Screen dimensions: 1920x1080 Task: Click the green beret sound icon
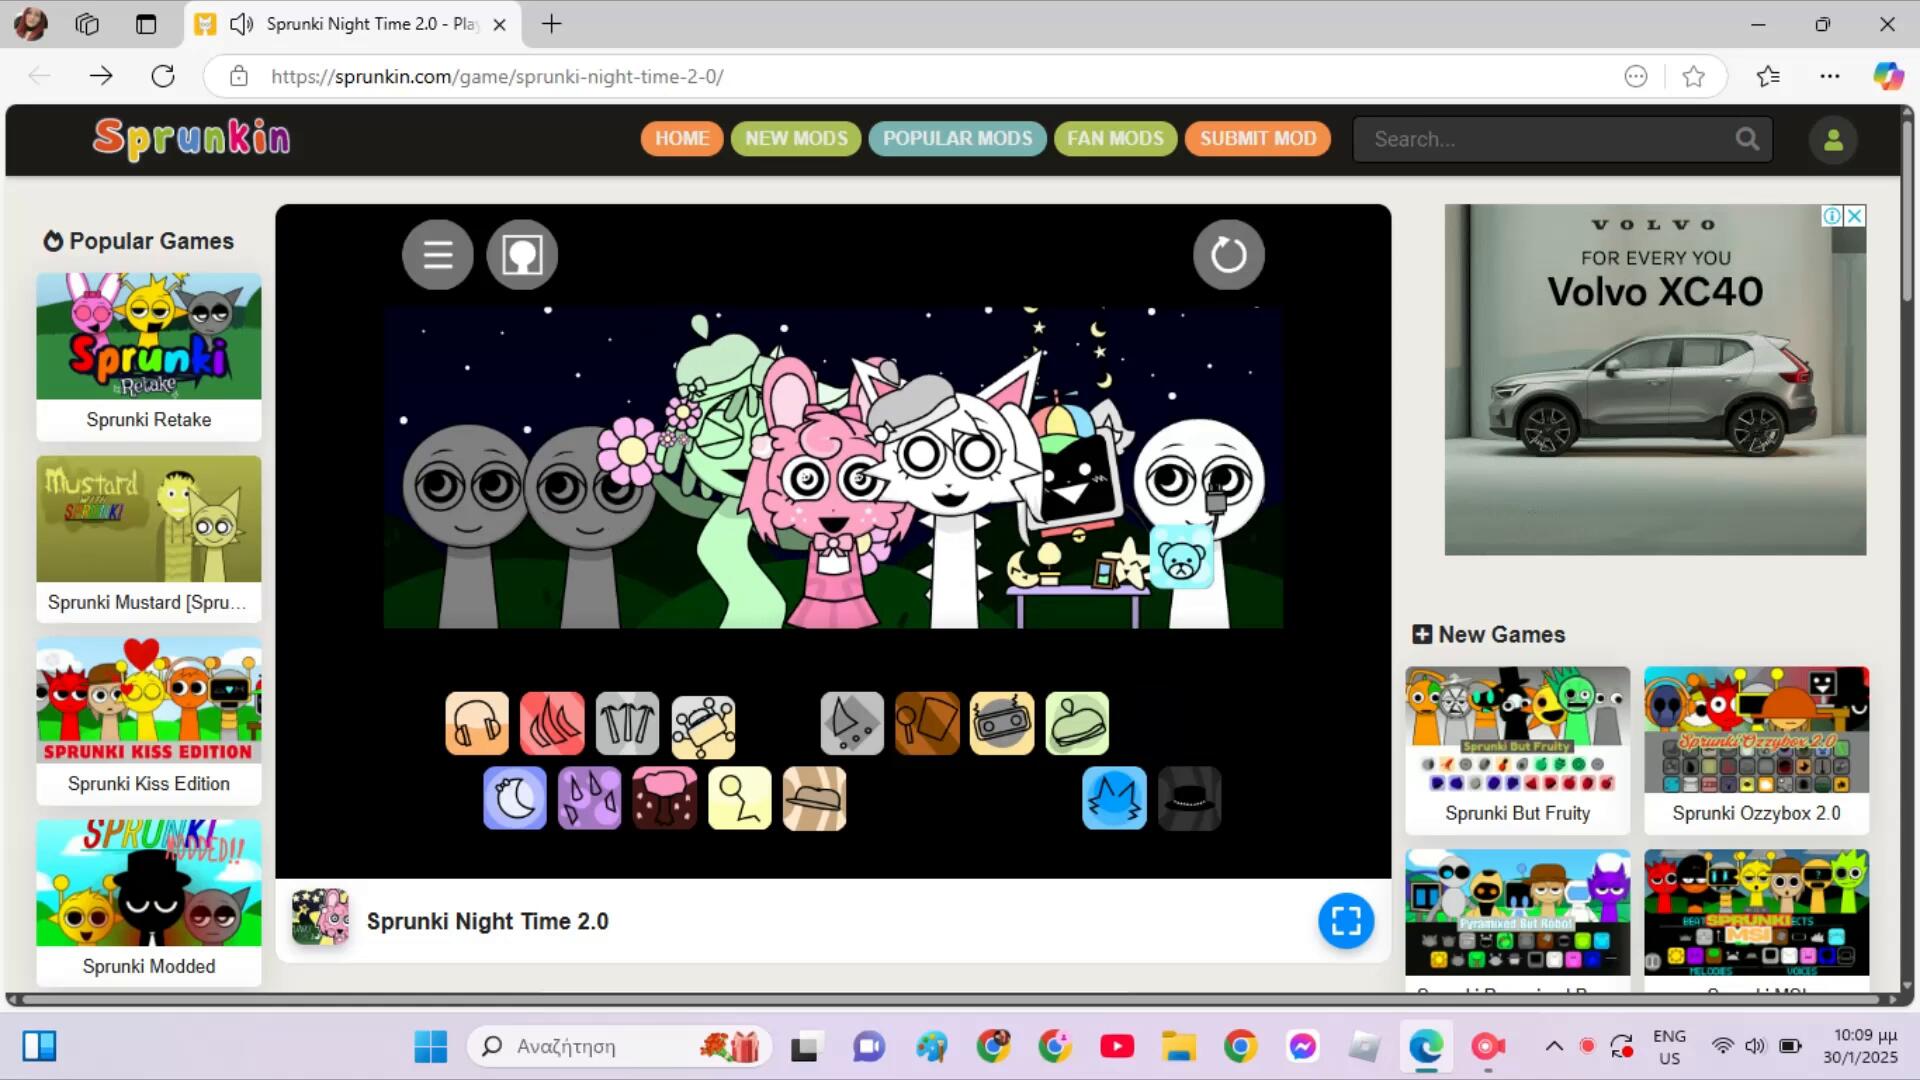1077,723
